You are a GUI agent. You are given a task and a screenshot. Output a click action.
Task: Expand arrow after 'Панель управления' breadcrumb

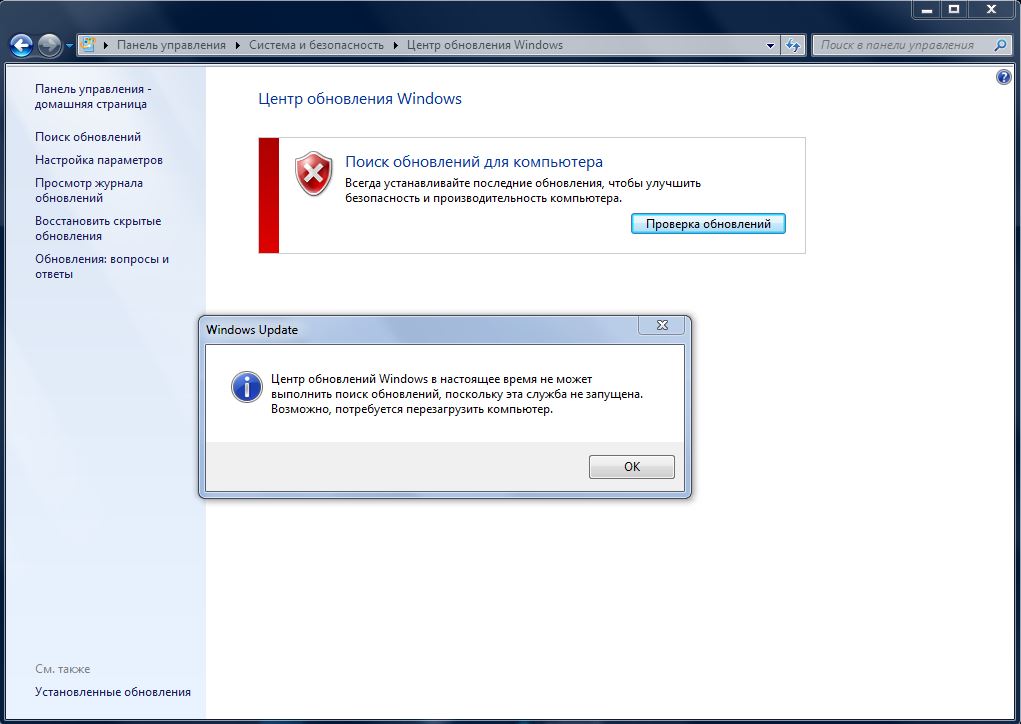pos(238,46)
